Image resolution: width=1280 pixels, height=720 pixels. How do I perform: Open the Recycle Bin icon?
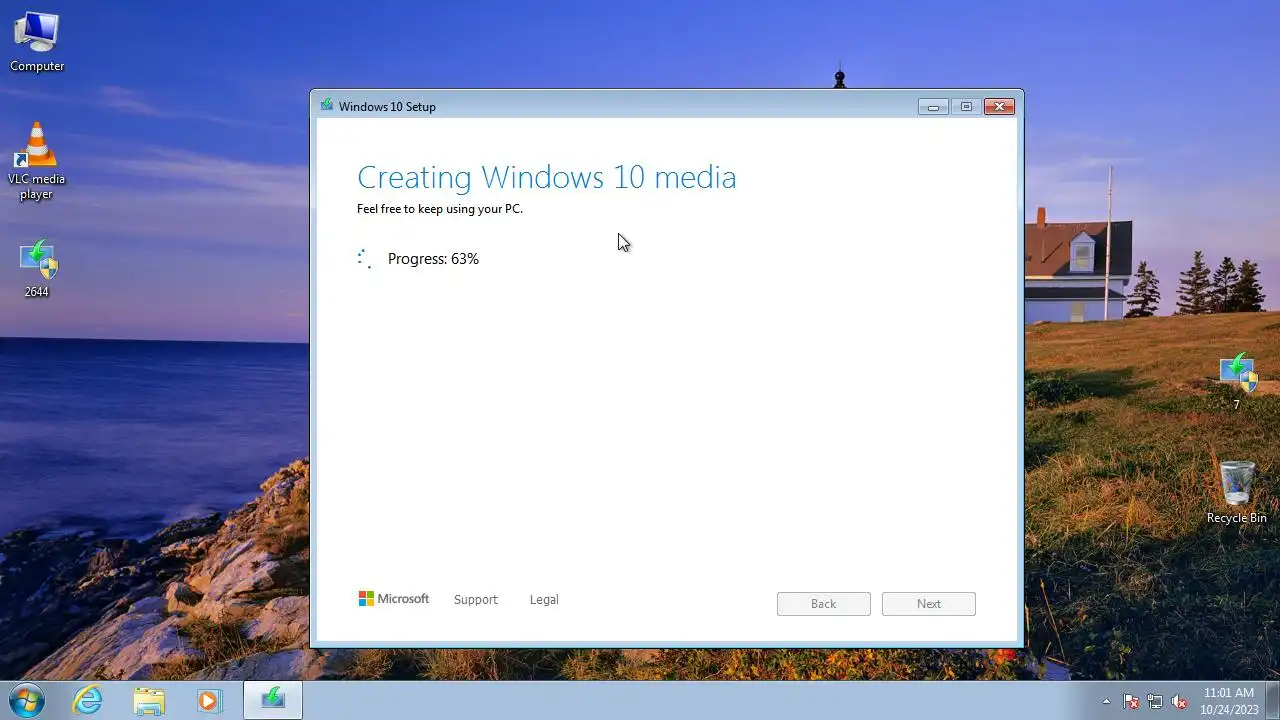[x=1237, y=492]
